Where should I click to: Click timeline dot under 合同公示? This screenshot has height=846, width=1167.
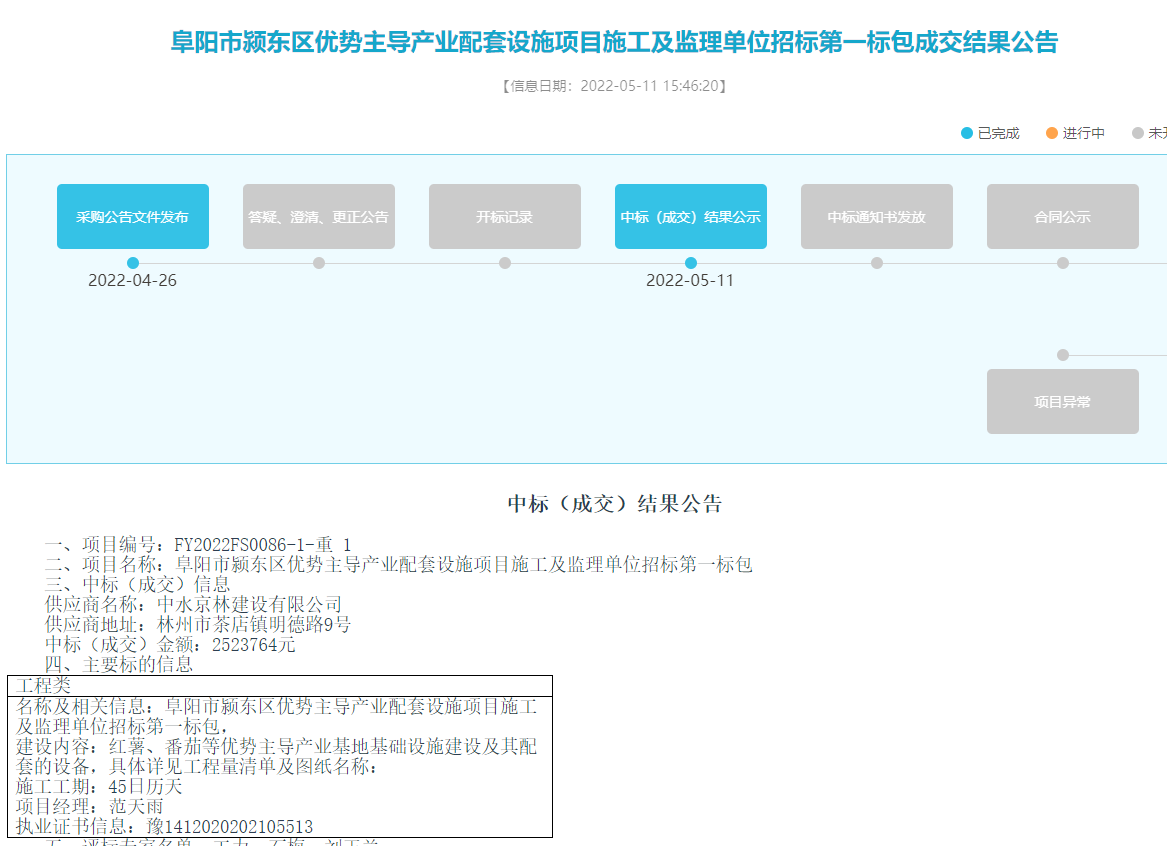[1063, 263]
